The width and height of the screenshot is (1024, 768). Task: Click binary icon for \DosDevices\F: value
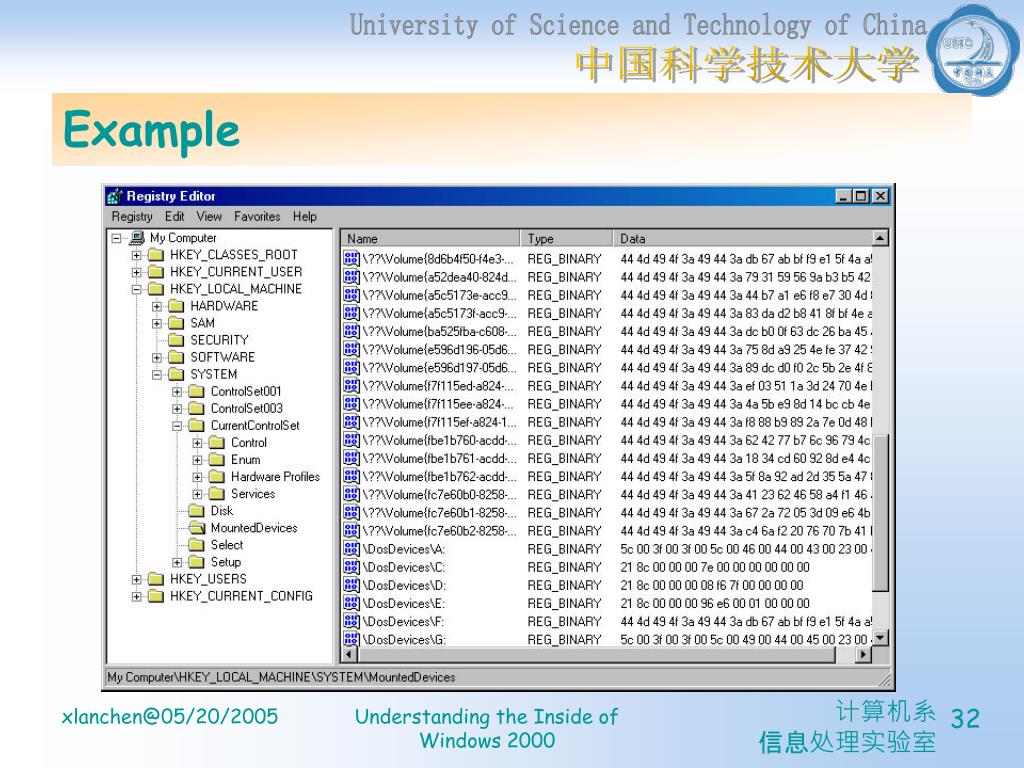pyautogui.click(x=351, y=621)
